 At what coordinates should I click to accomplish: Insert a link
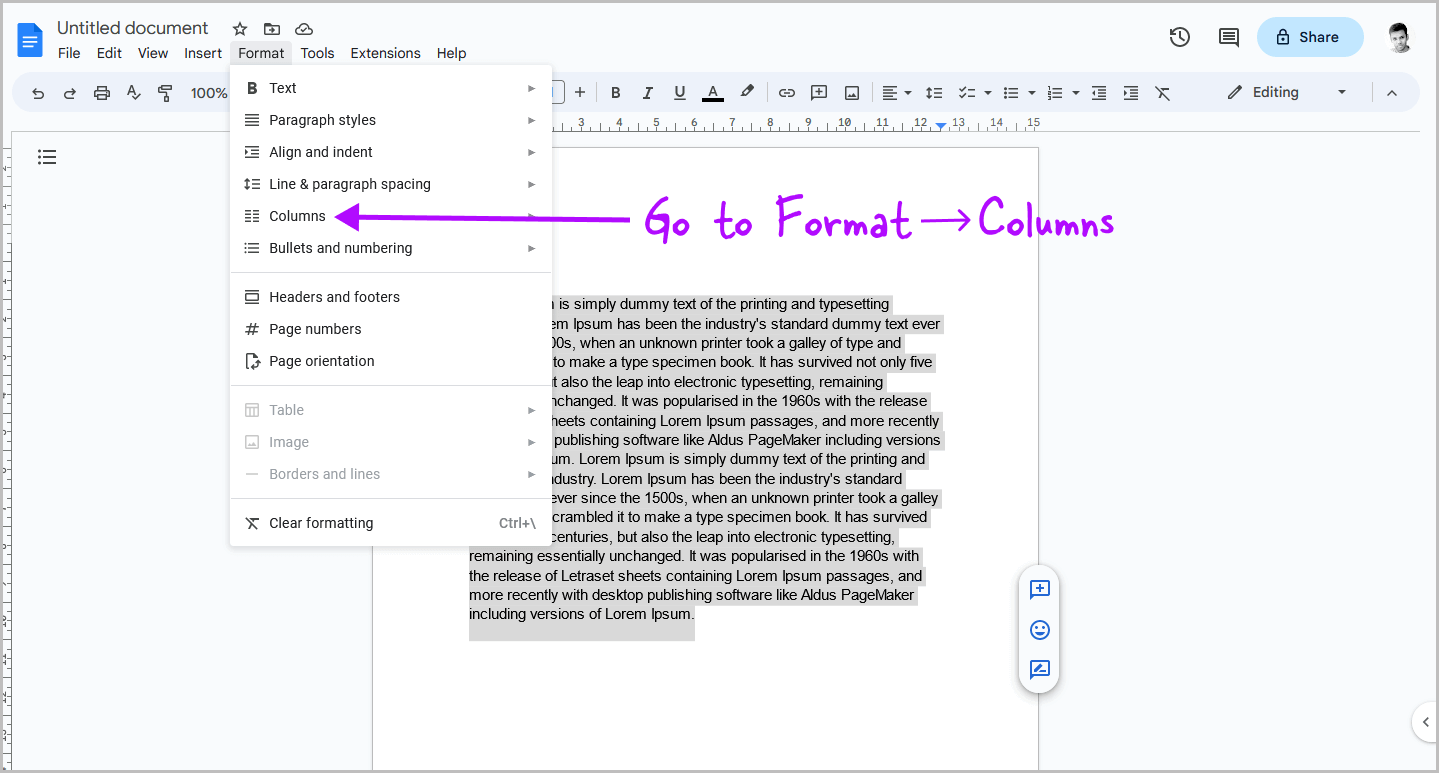coord(786,92)
